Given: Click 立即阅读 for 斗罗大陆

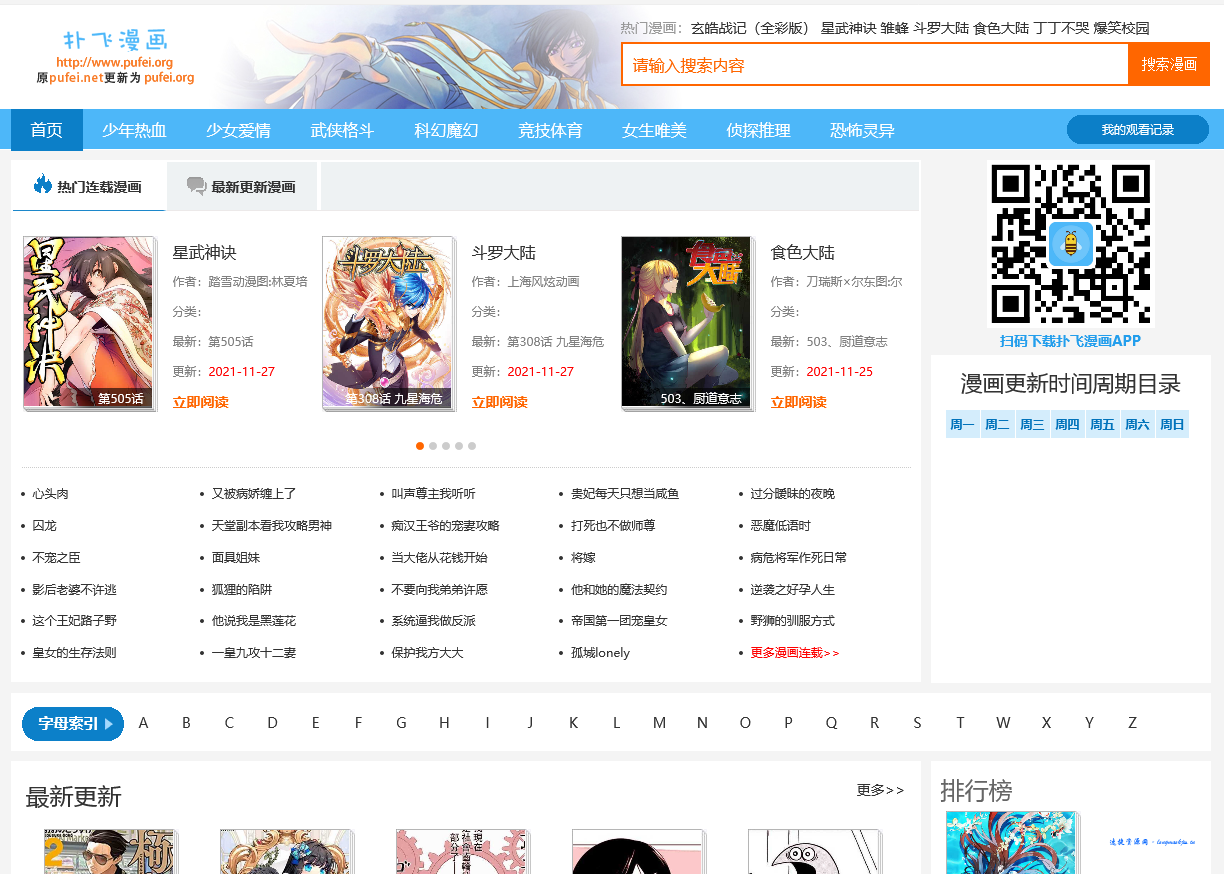Looking at the screenshot, I should (499, 402).
